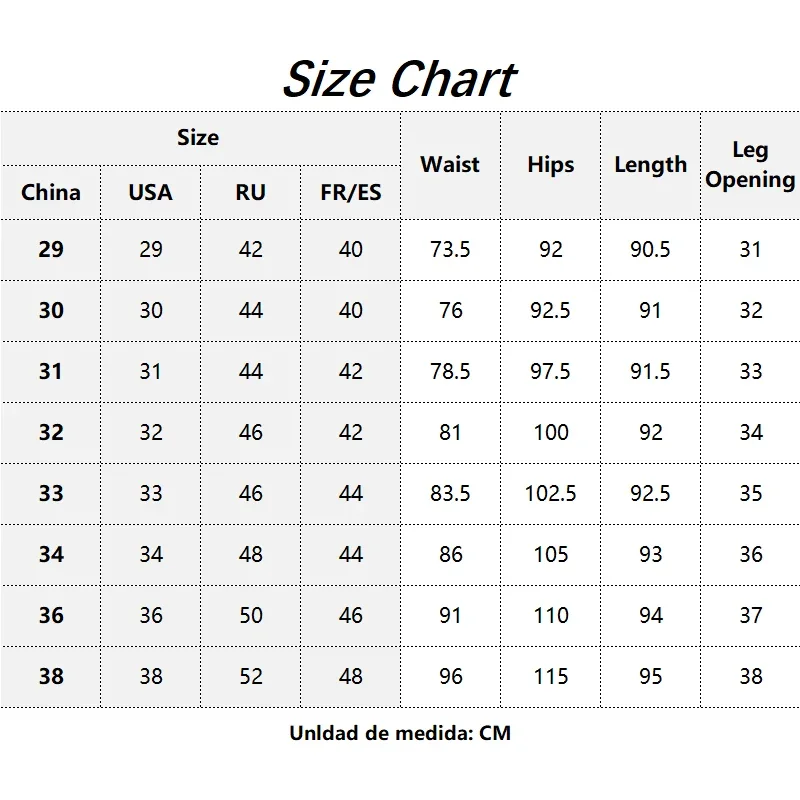Click the bold China size 29 cell

51,249
